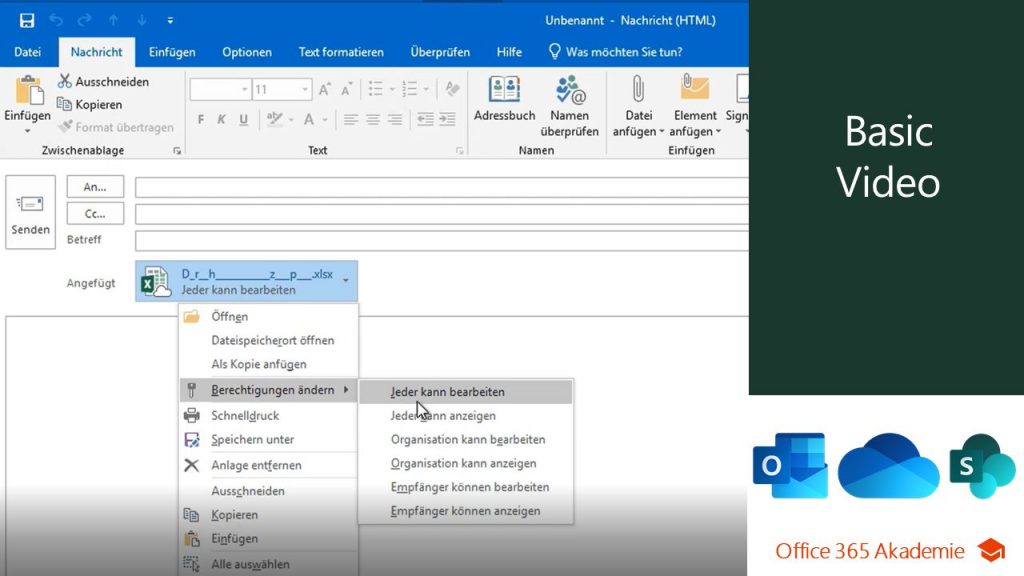Click Format übertragen painter
The image size is (1024, 576).
click(116, 127)
